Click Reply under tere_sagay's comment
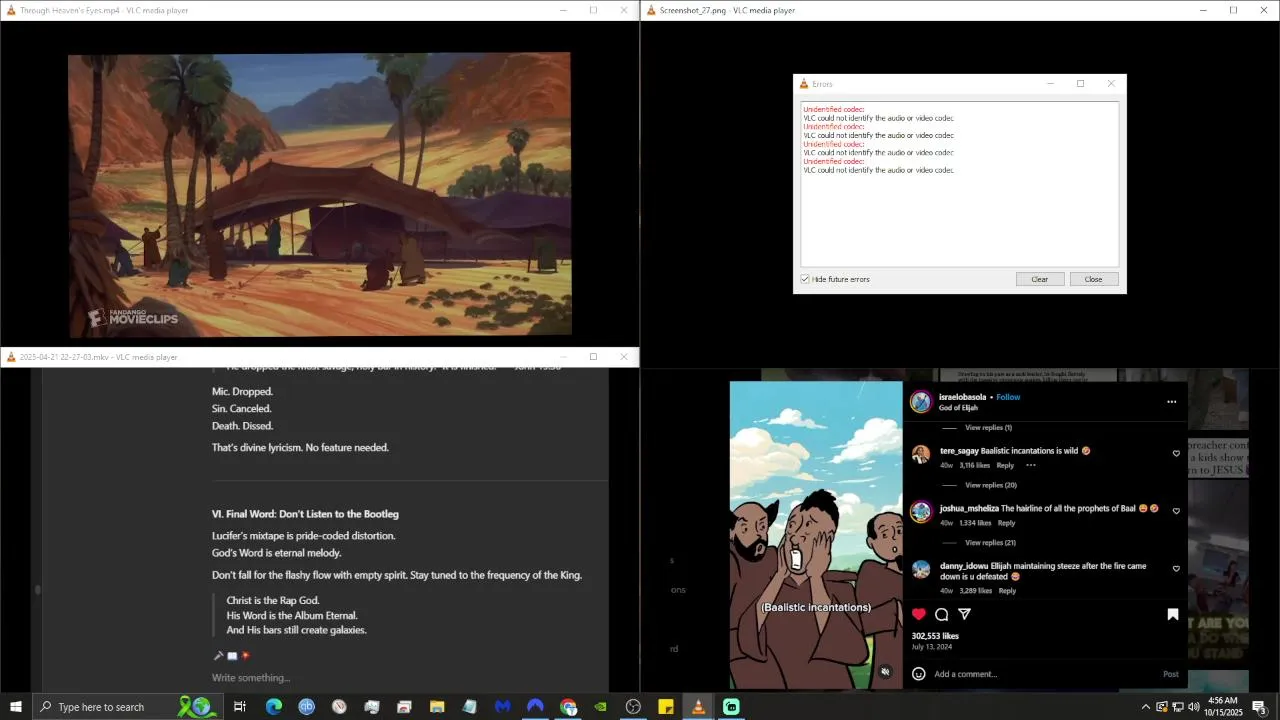 [x=1005, y=465]
